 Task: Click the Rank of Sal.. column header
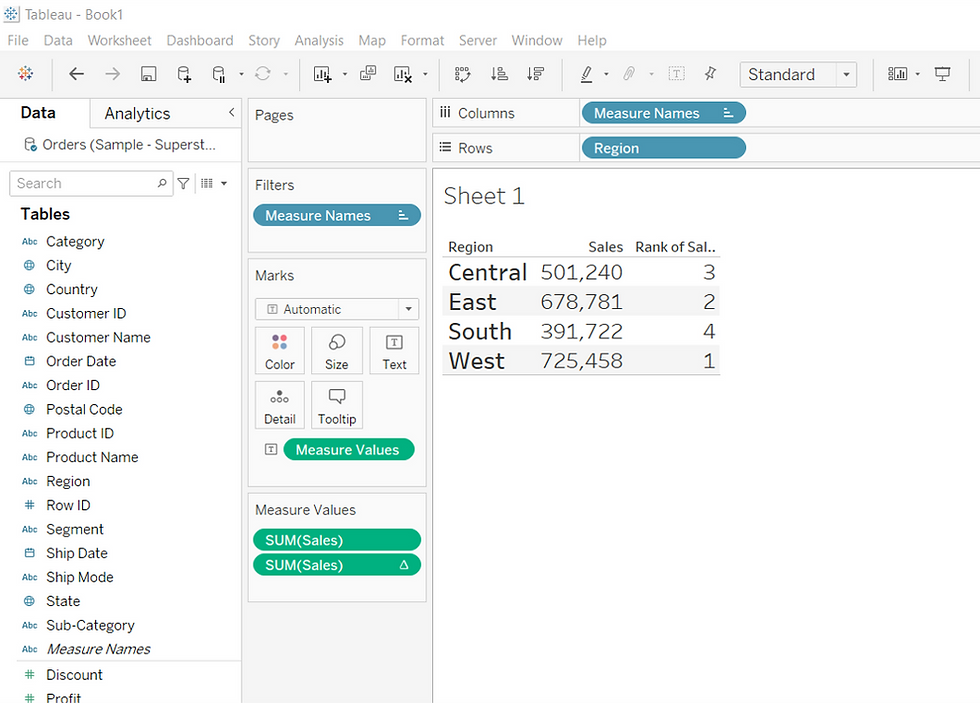[x=674, y=247]
